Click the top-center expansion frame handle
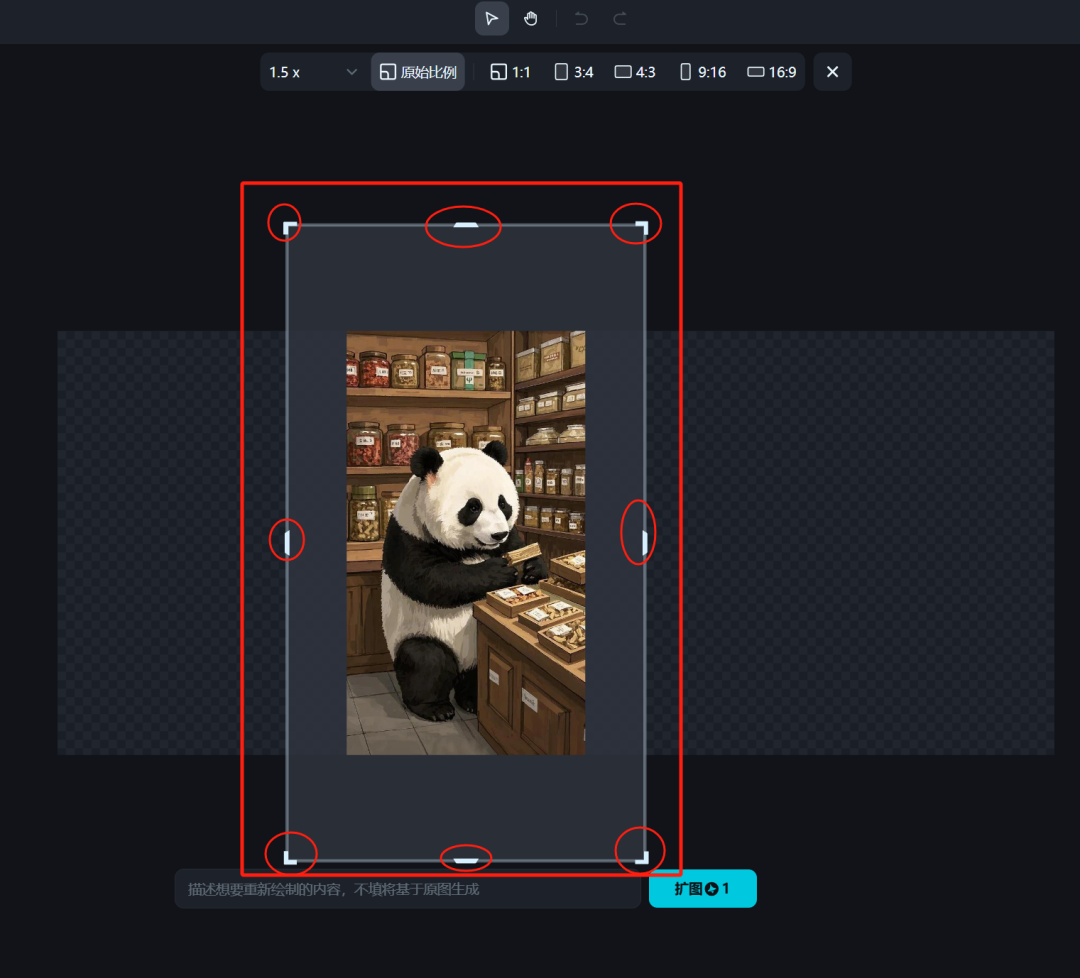The image size is (1080, 978). pos(463,226)
